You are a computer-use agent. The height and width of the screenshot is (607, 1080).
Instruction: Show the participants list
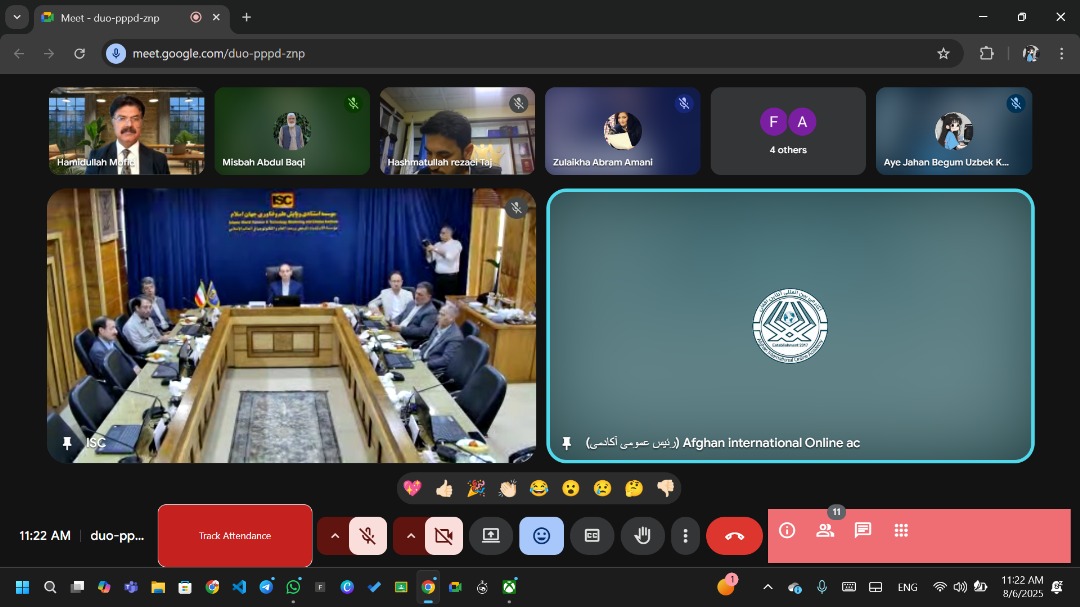coord(825,531)
